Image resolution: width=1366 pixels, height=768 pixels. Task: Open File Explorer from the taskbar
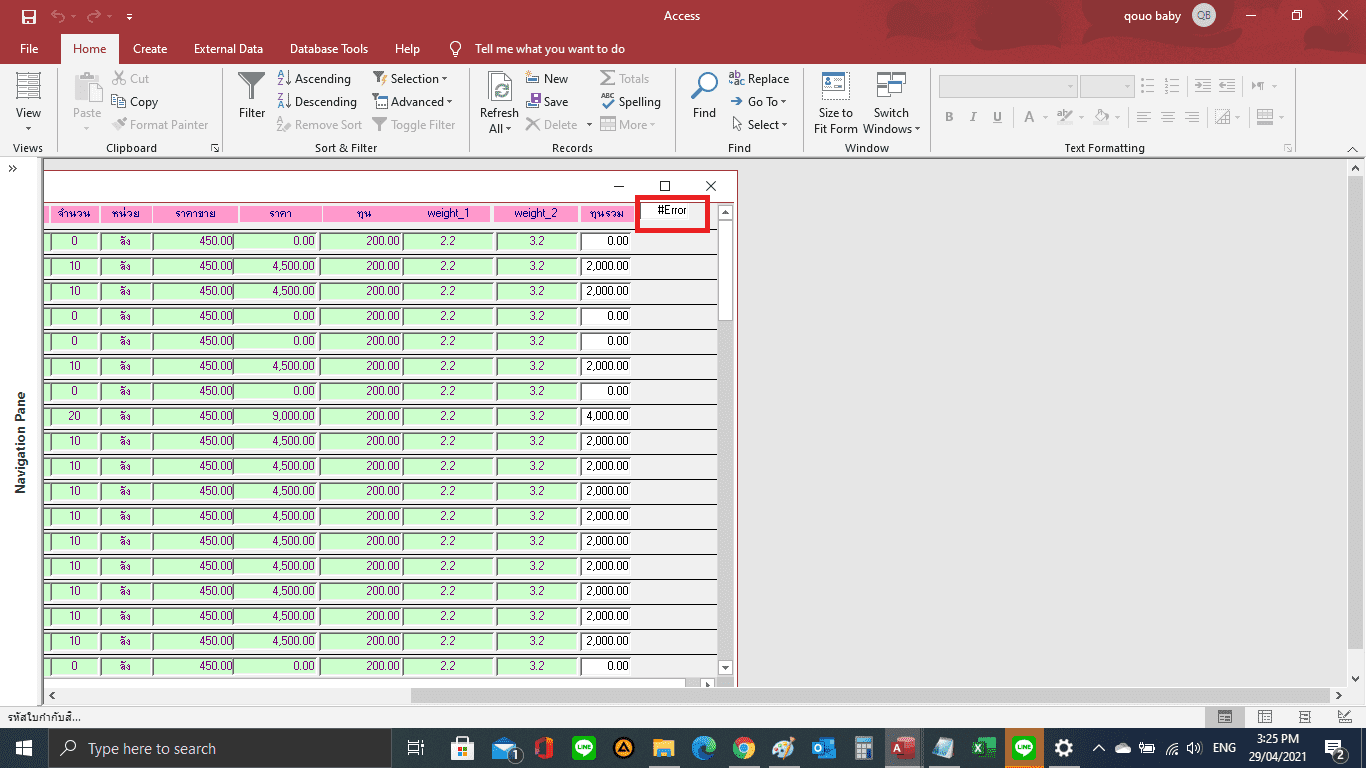pyautogui.click(x=663, y=748)
